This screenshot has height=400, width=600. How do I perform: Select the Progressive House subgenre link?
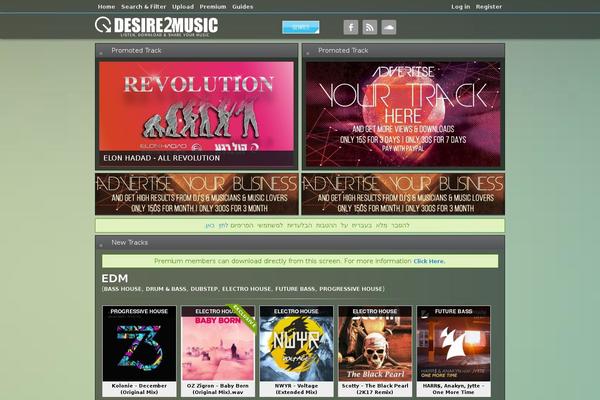pos(351,289)
